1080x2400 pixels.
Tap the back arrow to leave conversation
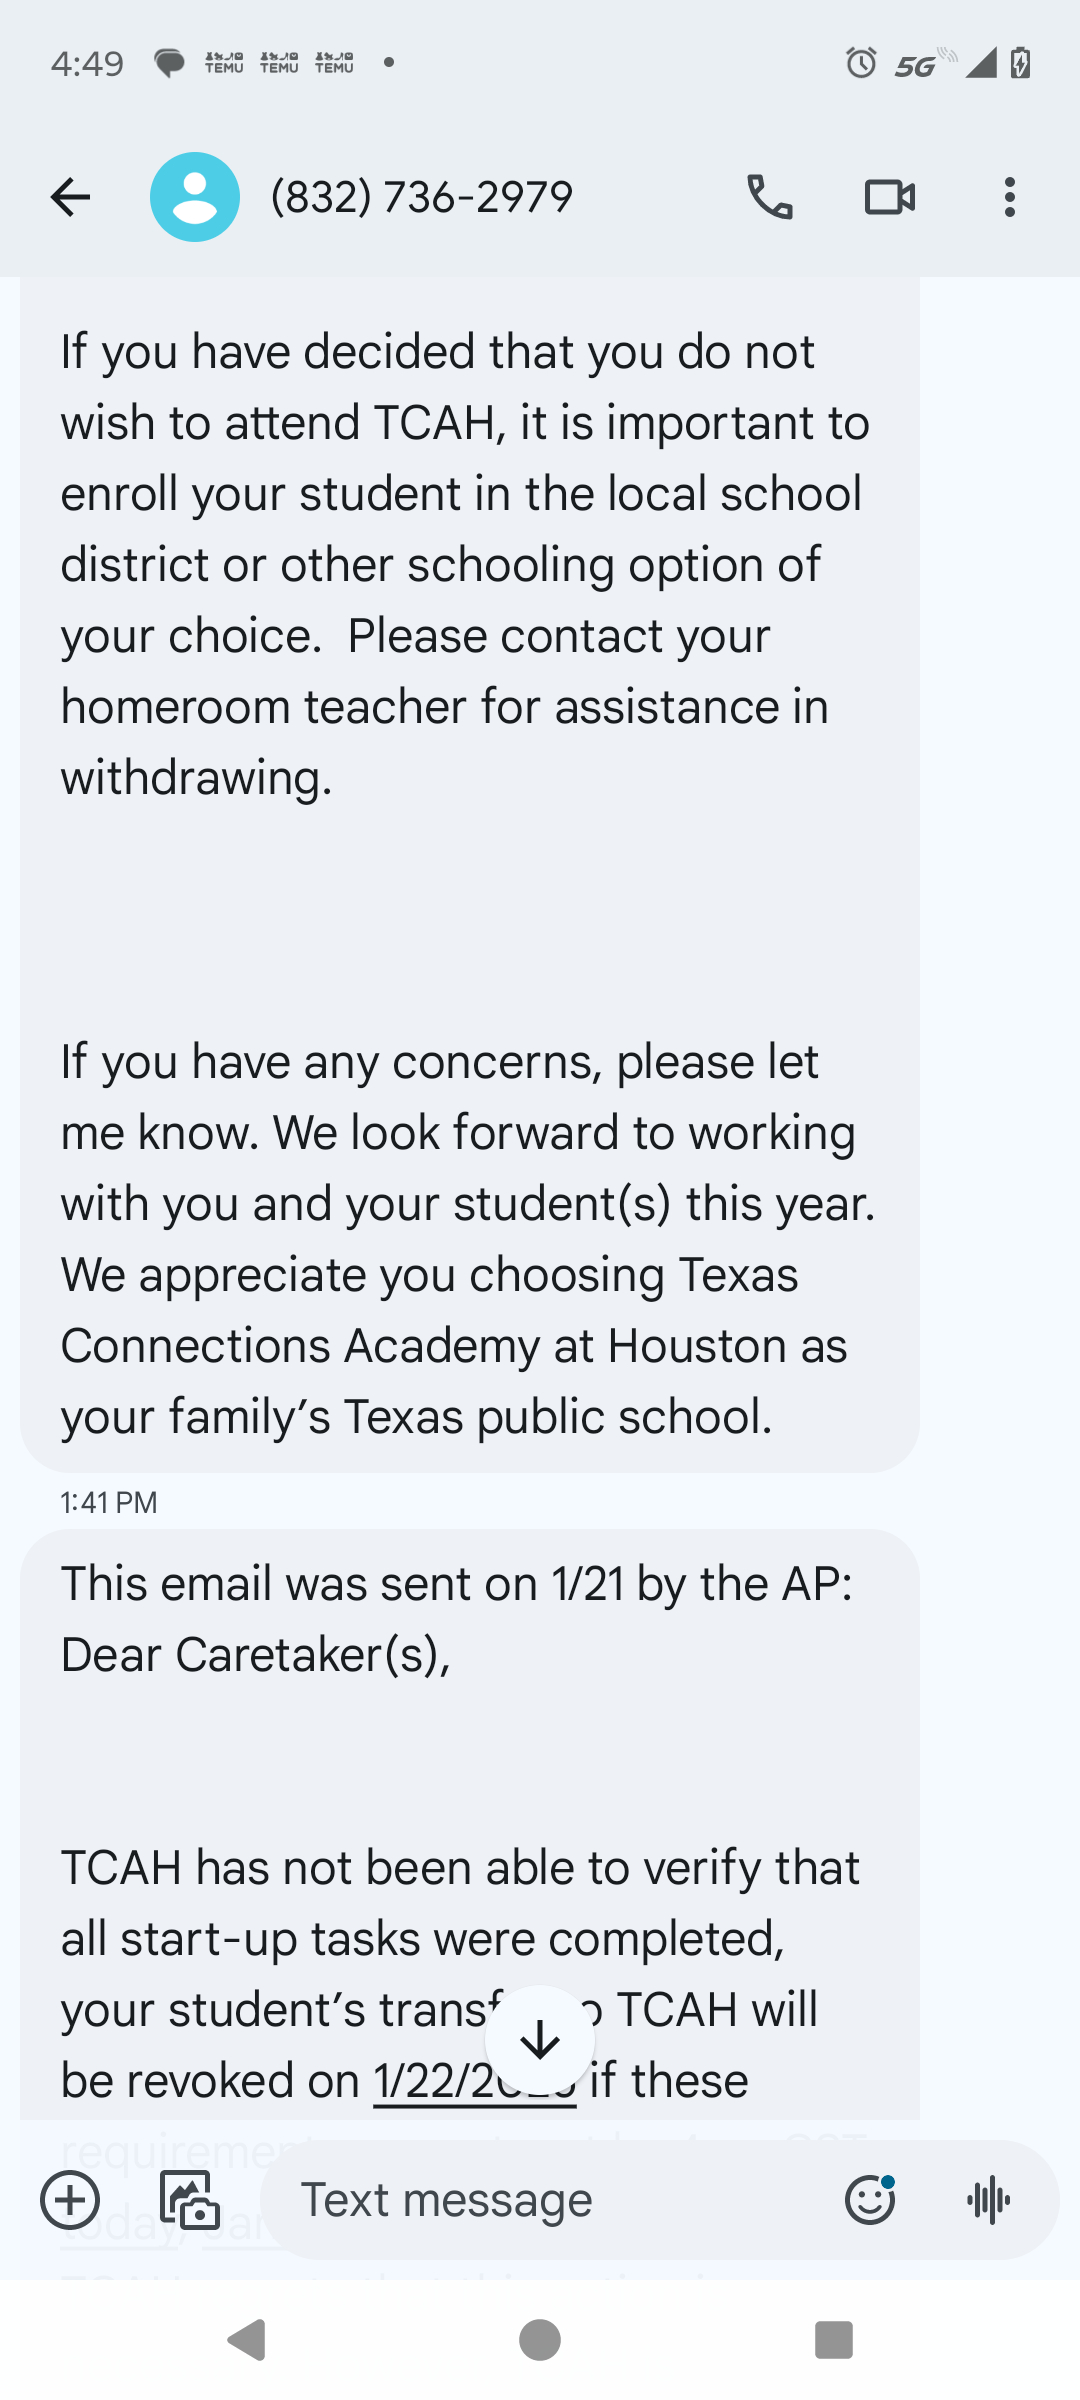tap(70, 197)
